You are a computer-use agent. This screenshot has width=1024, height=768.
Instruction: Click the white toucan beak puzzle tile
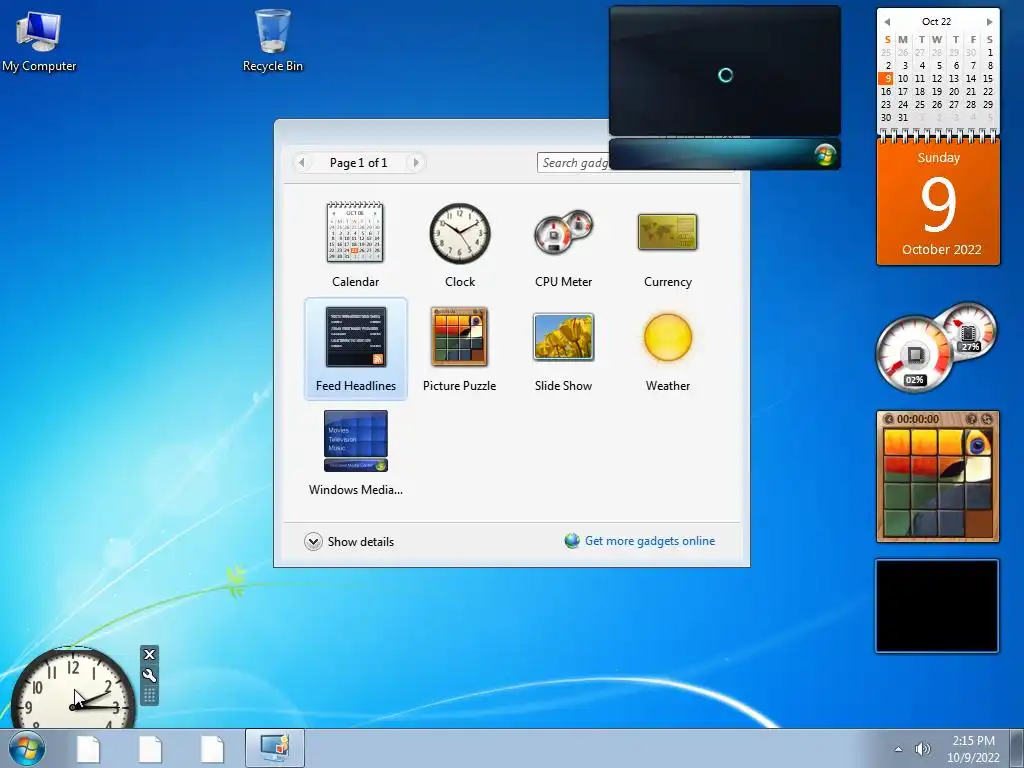[979, 469]
